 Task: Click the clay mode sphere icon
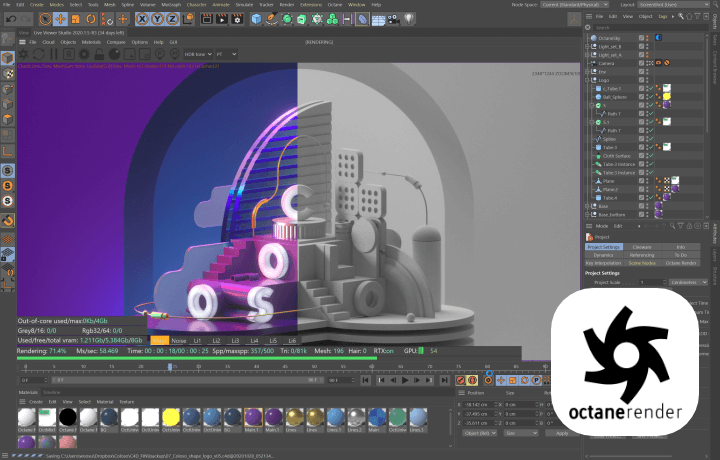pos(114,54)
